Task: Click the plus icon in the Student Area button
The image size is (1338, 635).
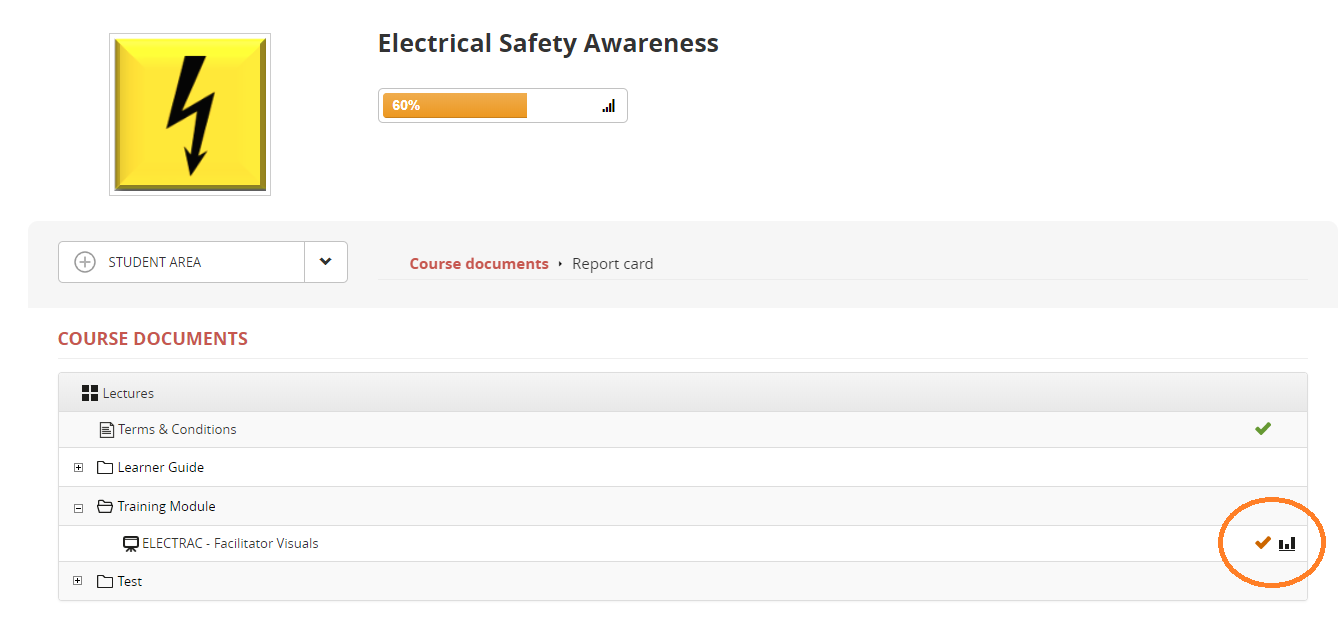Action: (x=86, y=262)
